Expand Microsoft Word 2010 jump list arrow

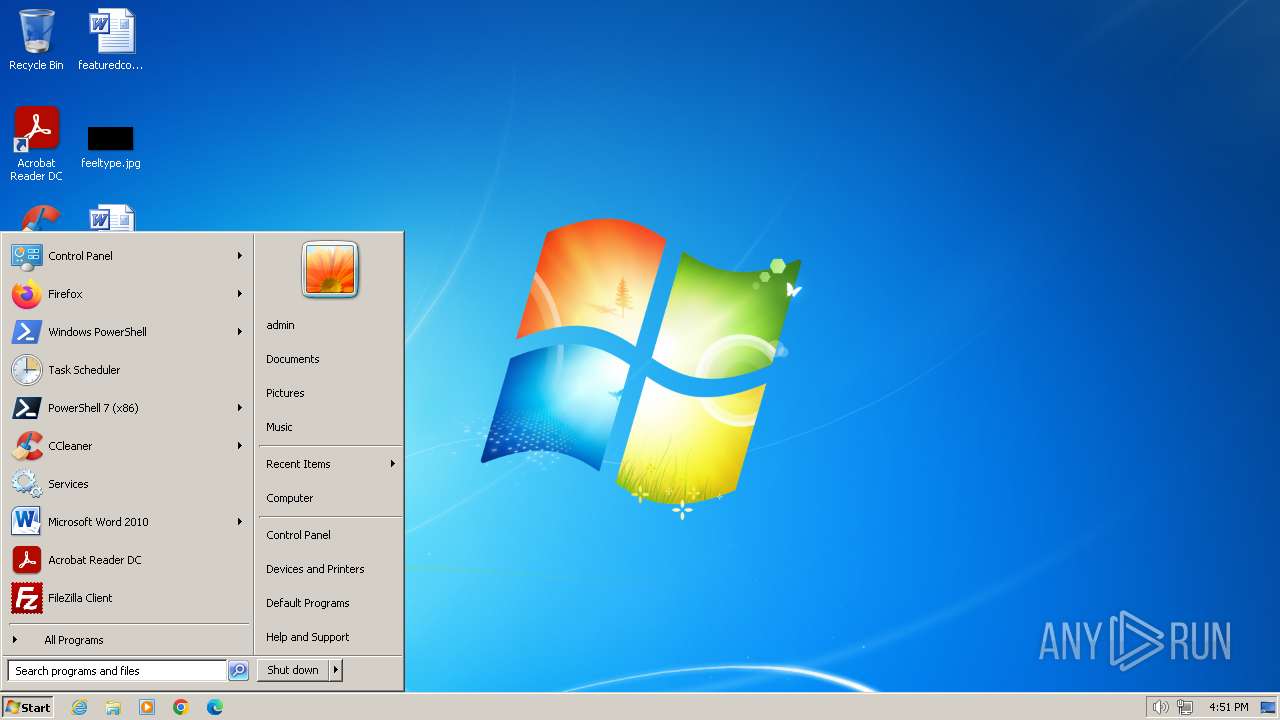[240, 522]
